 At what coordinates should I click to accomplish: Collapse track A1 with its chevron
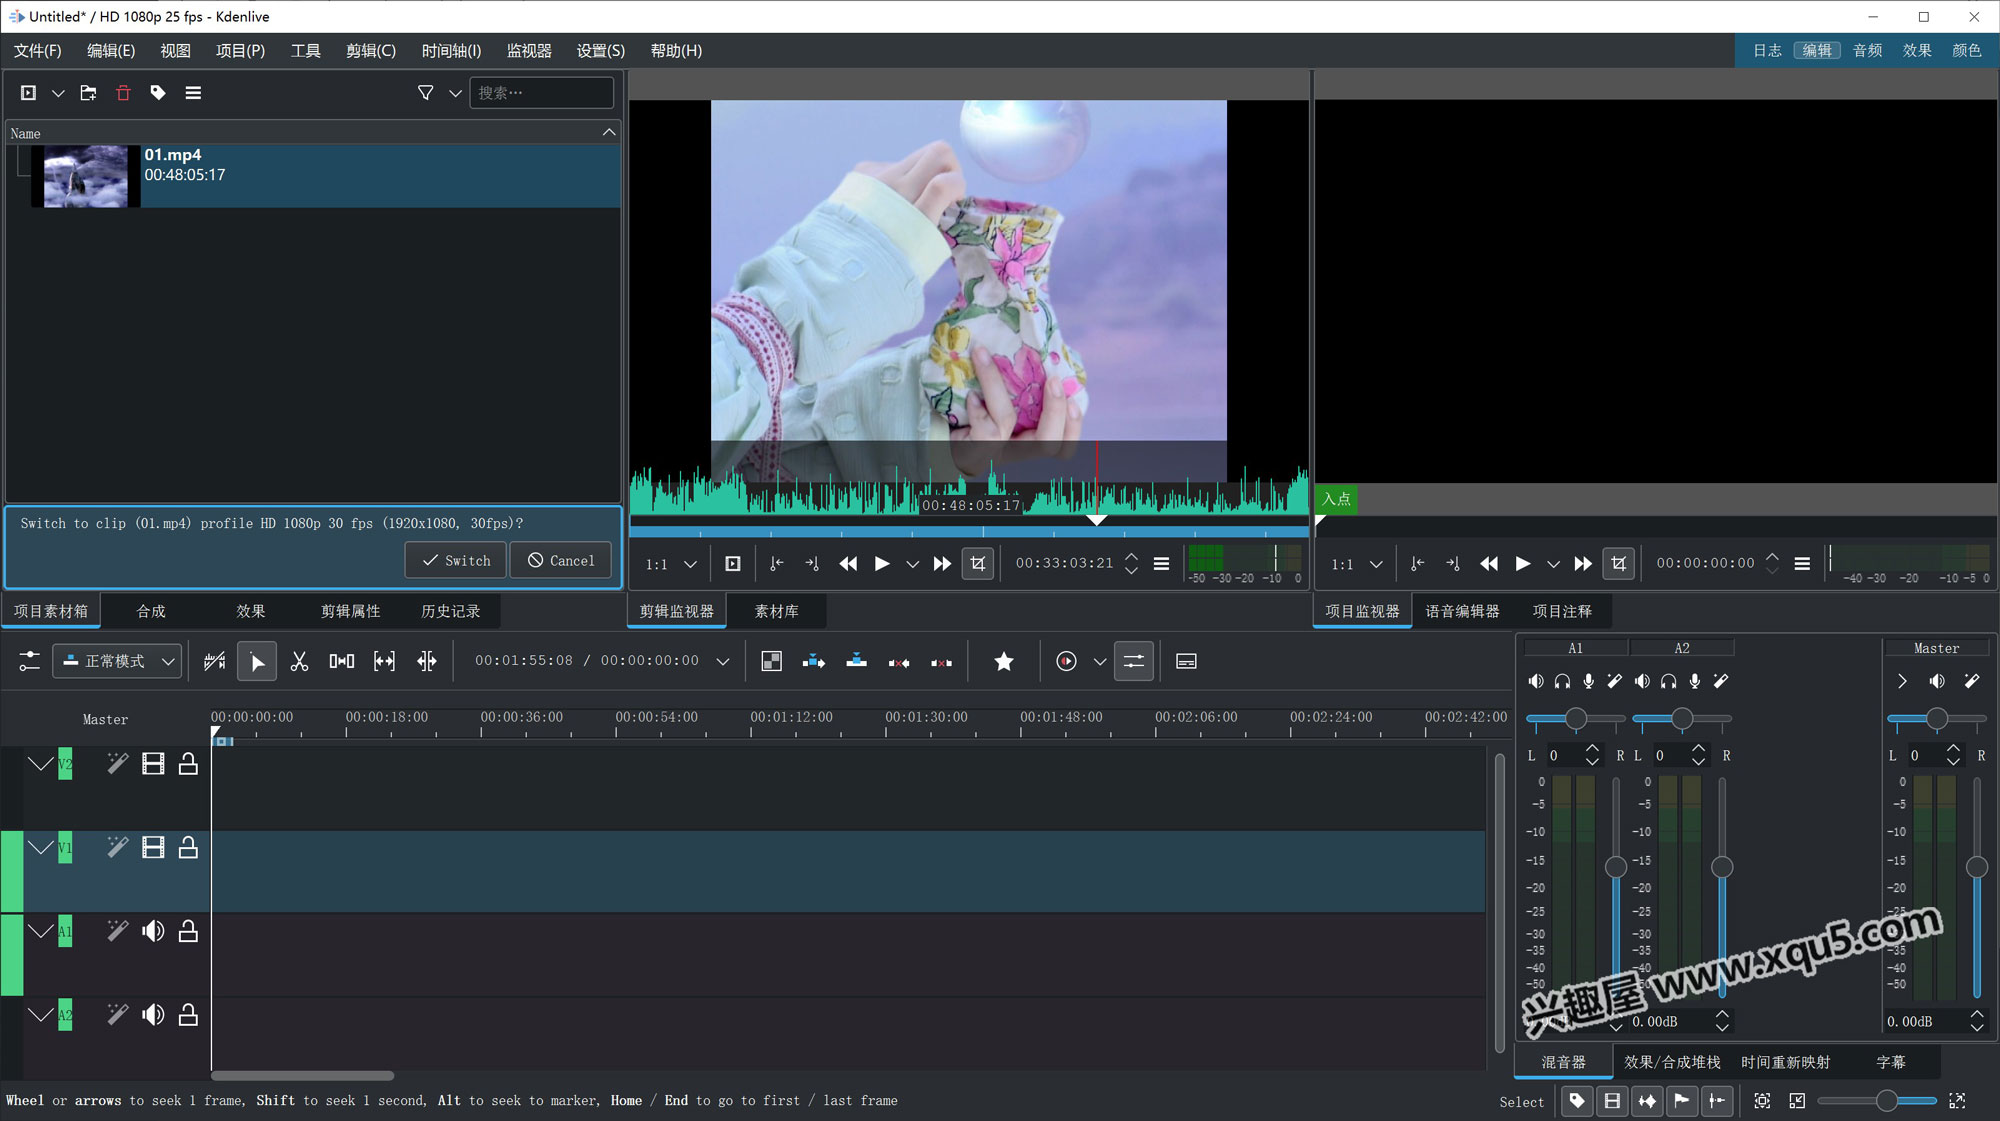40,931
